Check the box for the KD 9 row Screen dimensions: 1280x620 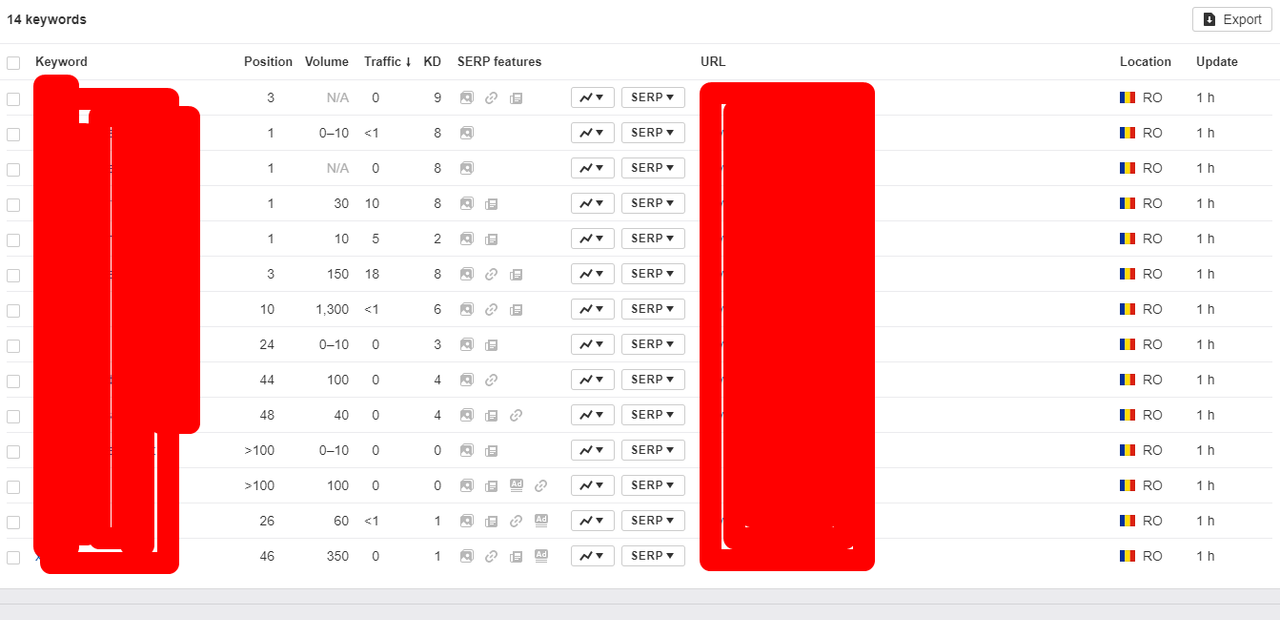(13, 99)
